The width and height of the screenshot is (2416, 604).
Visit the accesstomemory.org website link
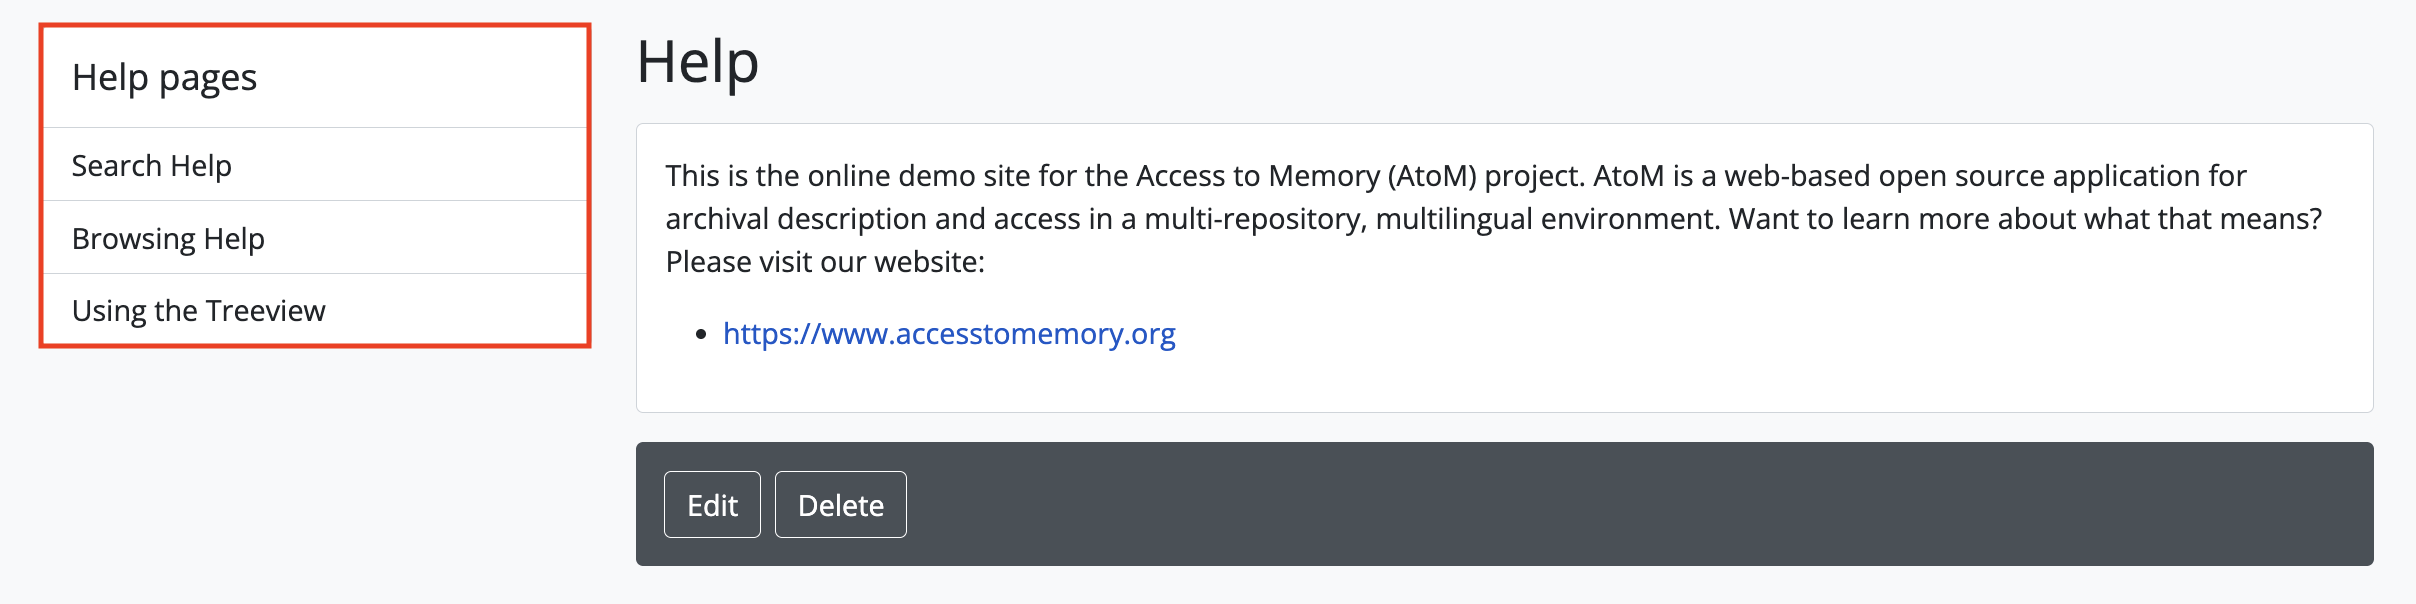coord(948,334)
